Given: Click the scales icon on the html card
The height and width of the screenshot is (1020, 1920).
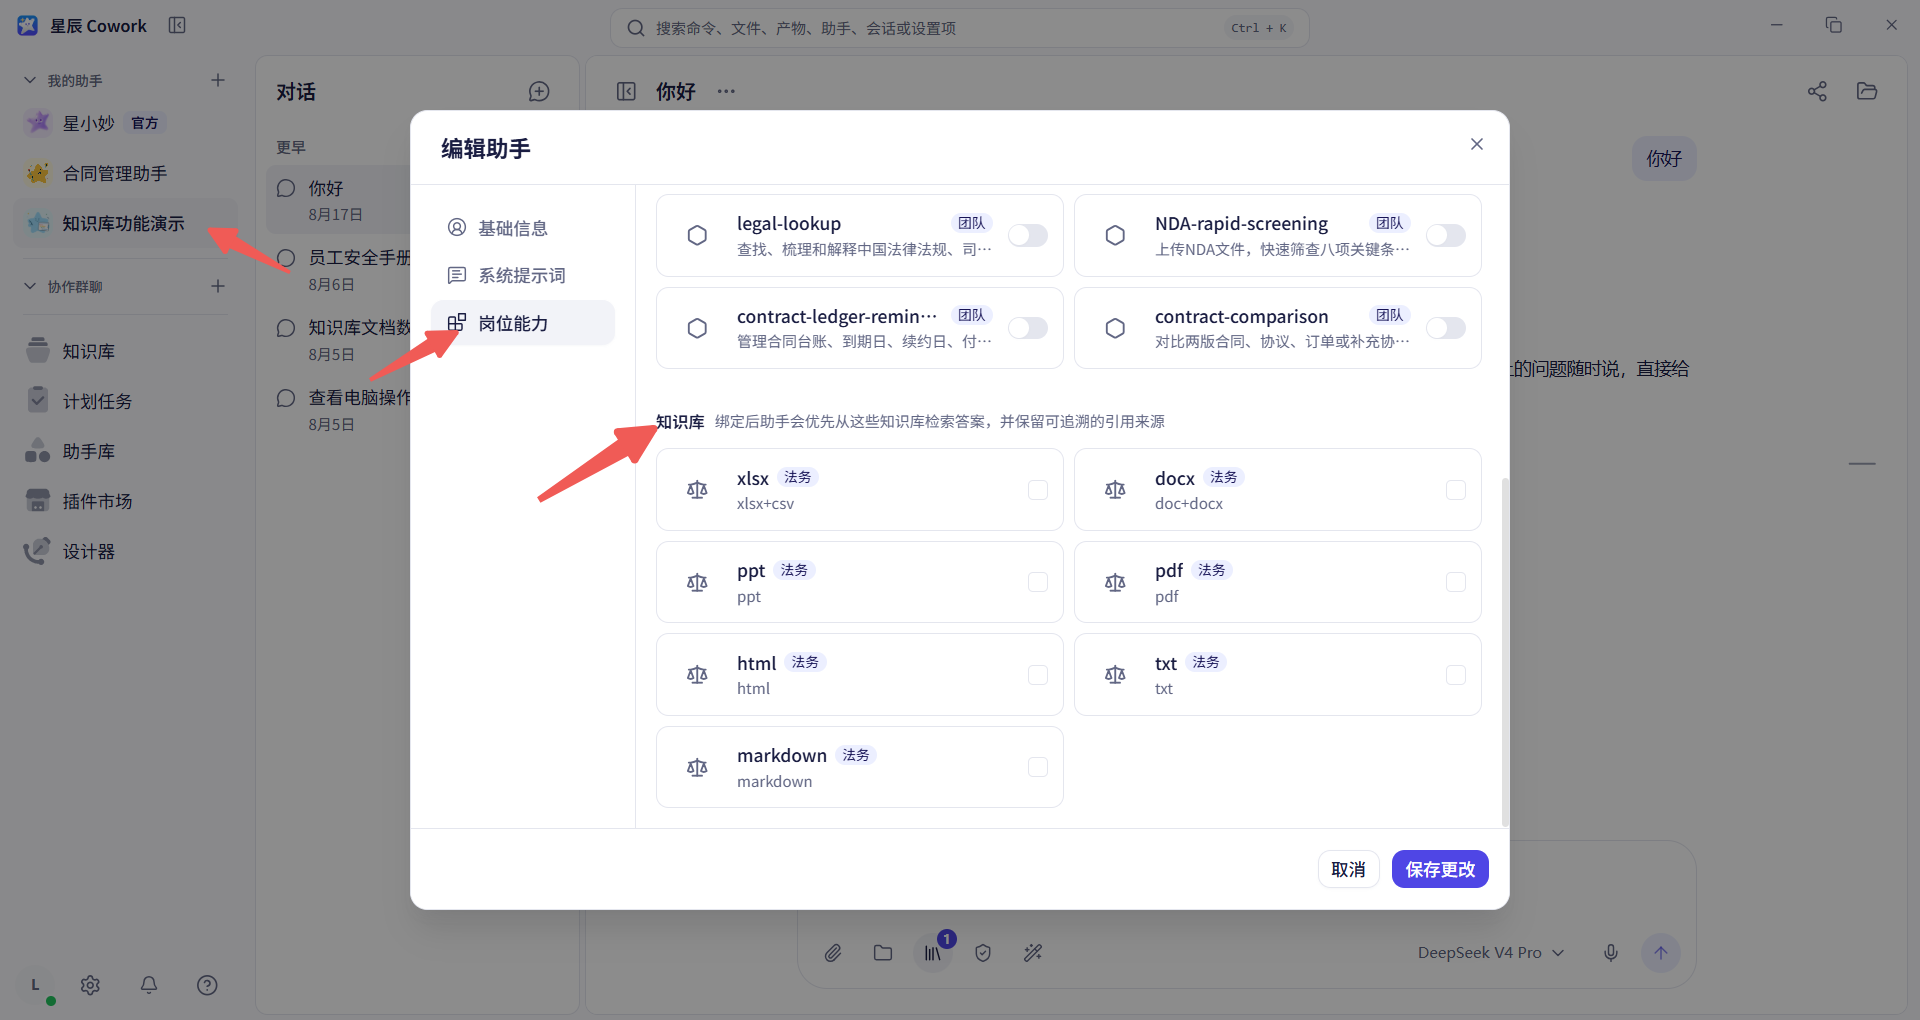Looking at the screenshot, I should click(697, 675).
